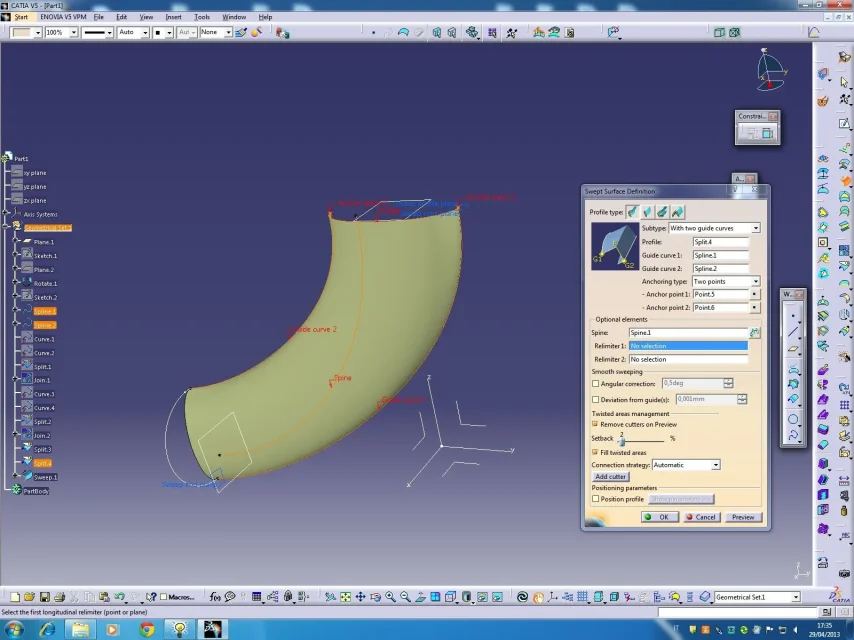The height and width of the screenshot is (640, 854).
Task: Click the Select arrow tool in right toolbar
Action: click(x=844, y=82)
